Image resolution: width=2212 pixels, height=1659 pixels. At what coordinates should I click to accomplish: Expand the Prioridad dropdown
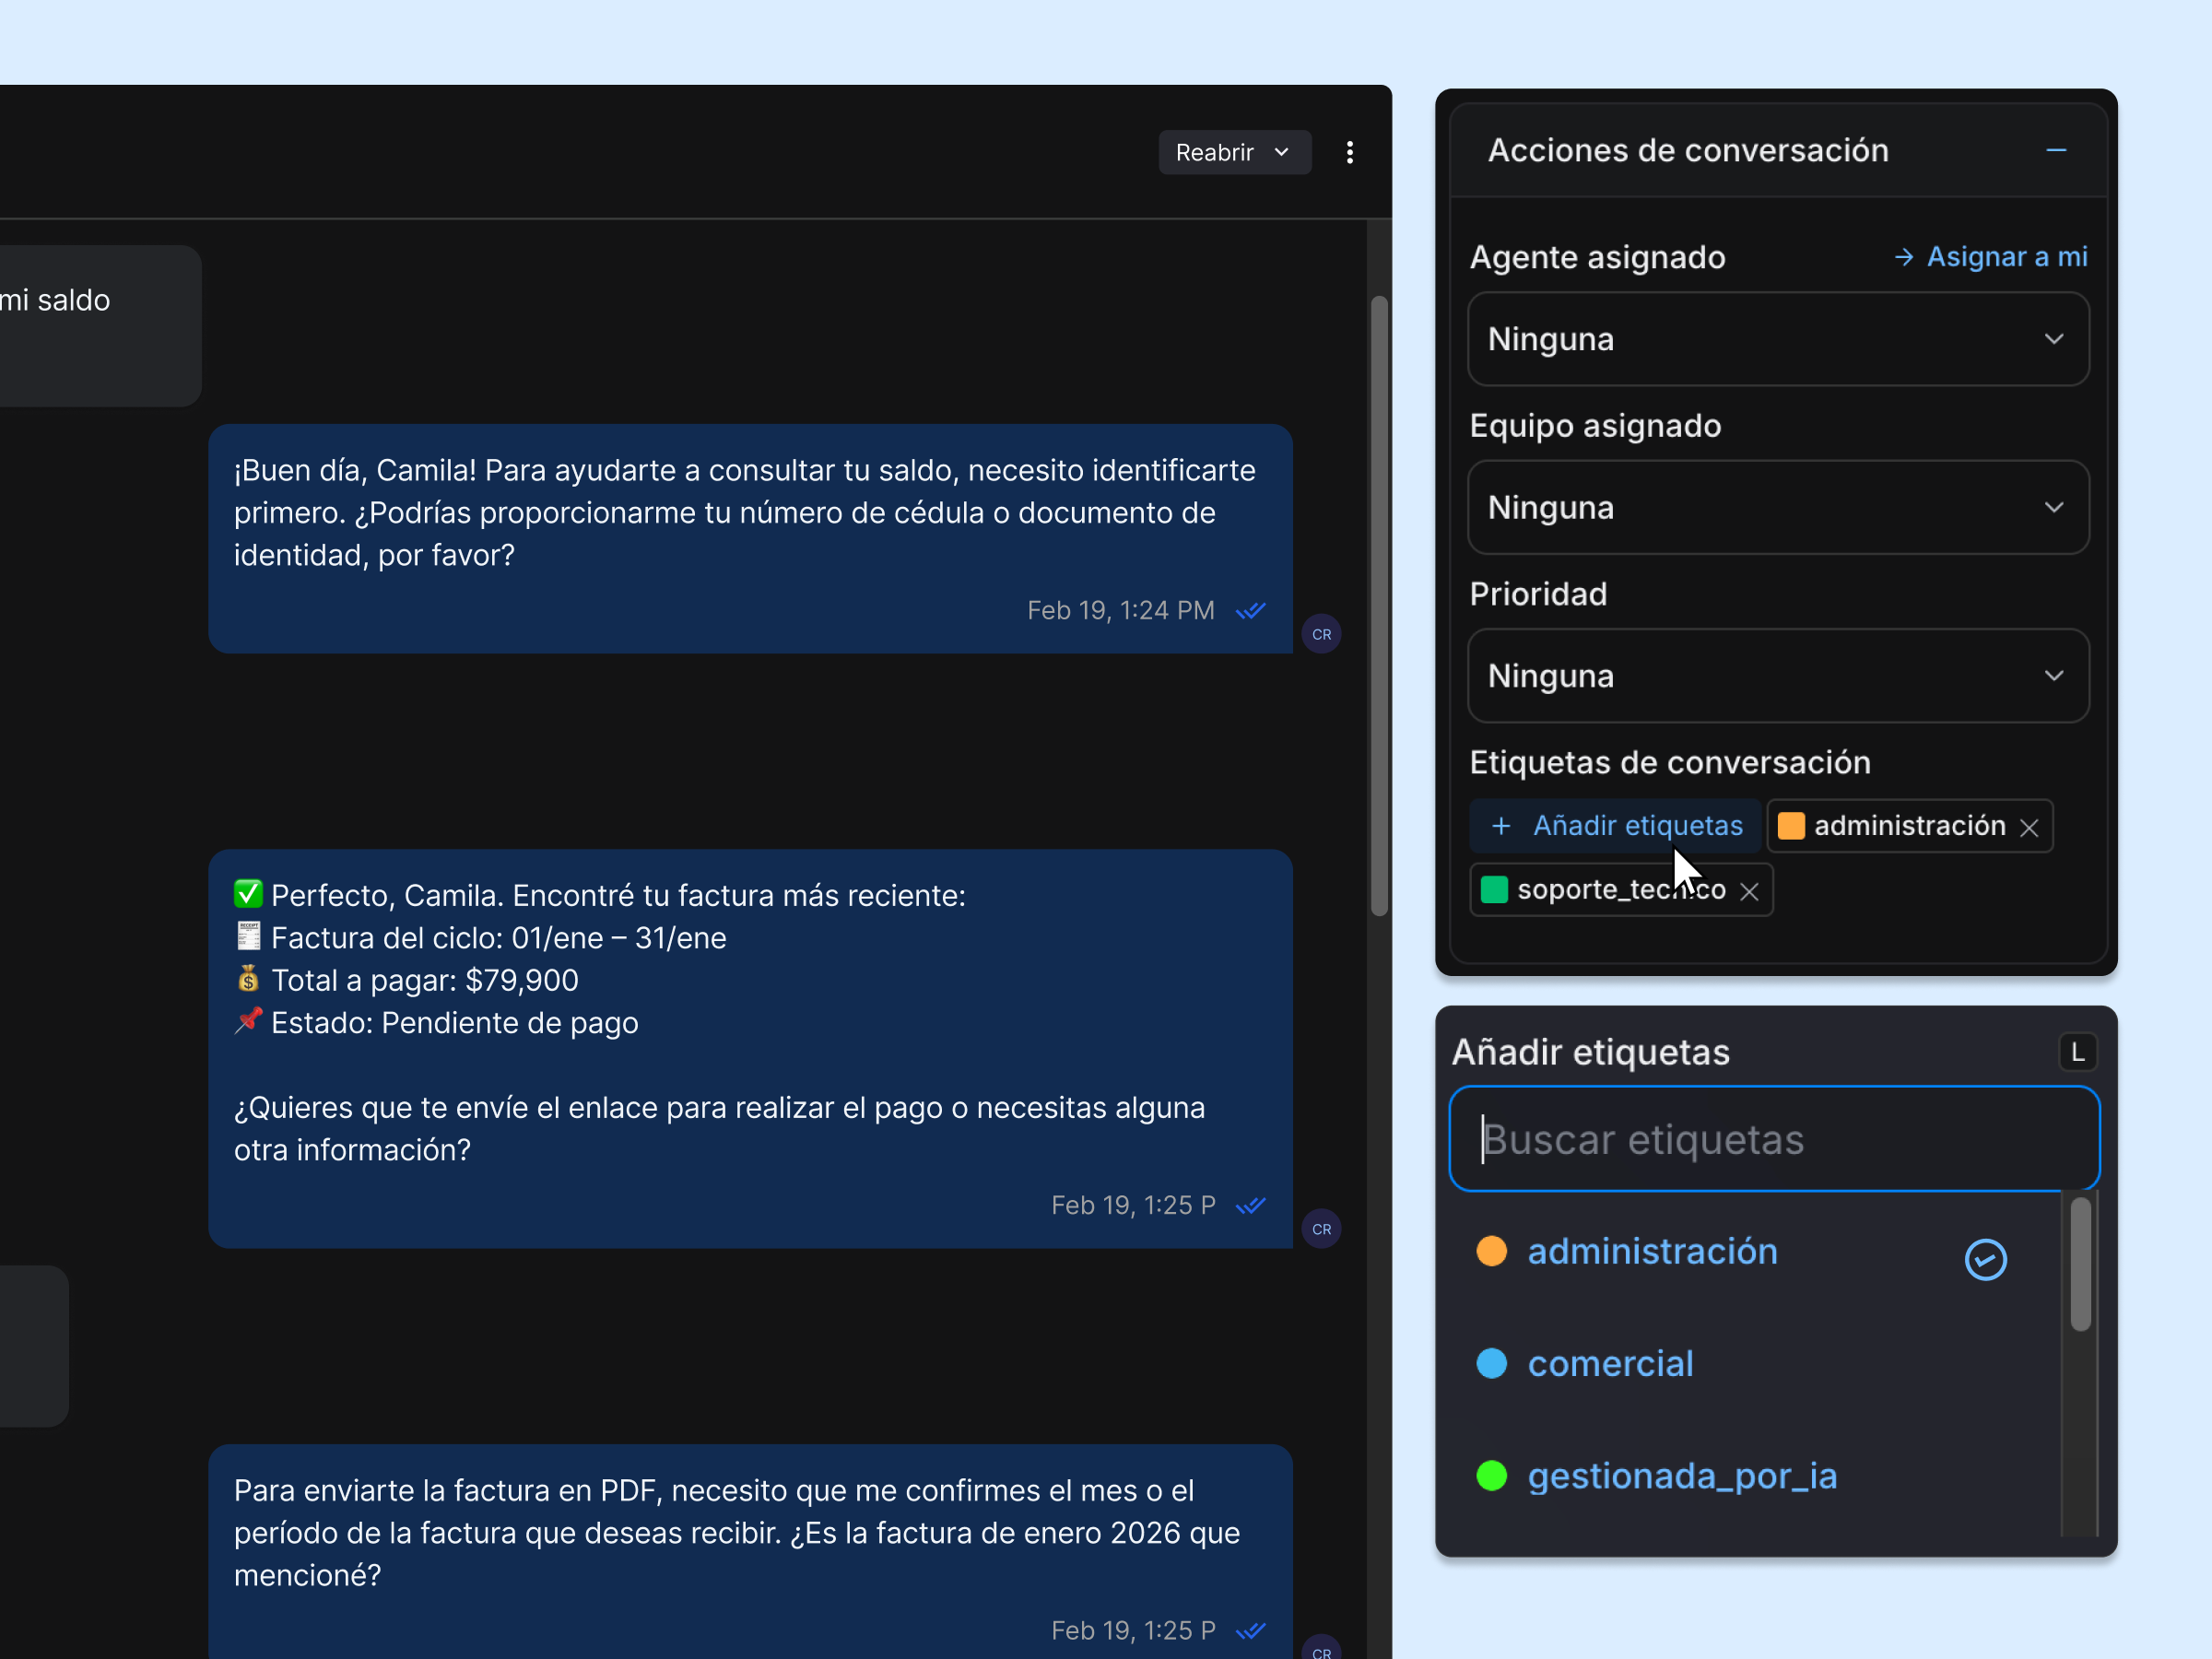click(1777, 676)
